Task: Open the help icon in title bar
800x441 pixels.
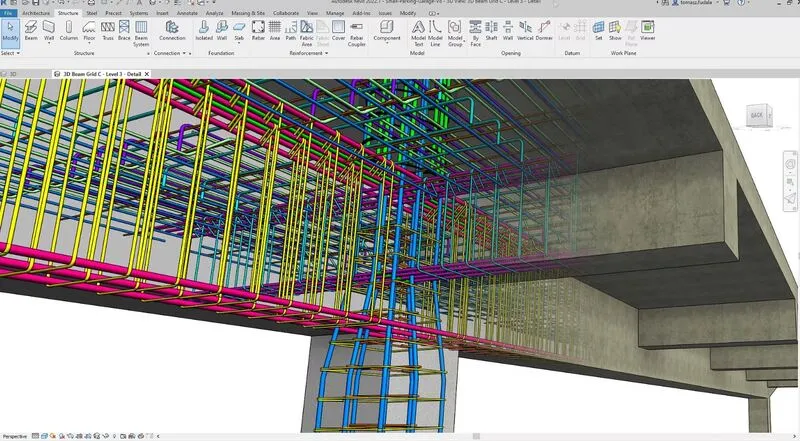Action: [x=741, y=3]
